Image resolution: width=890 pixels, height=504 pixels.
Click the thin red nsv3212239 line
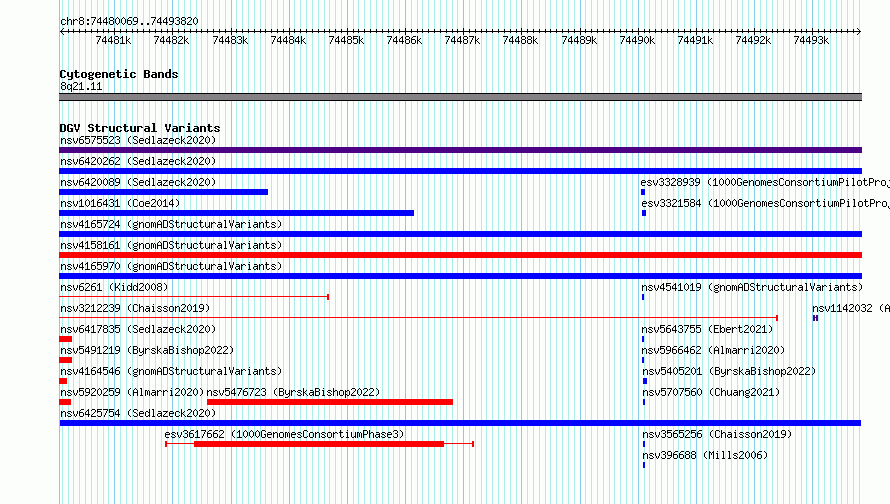pyautogui.click(x=418, y=318)
